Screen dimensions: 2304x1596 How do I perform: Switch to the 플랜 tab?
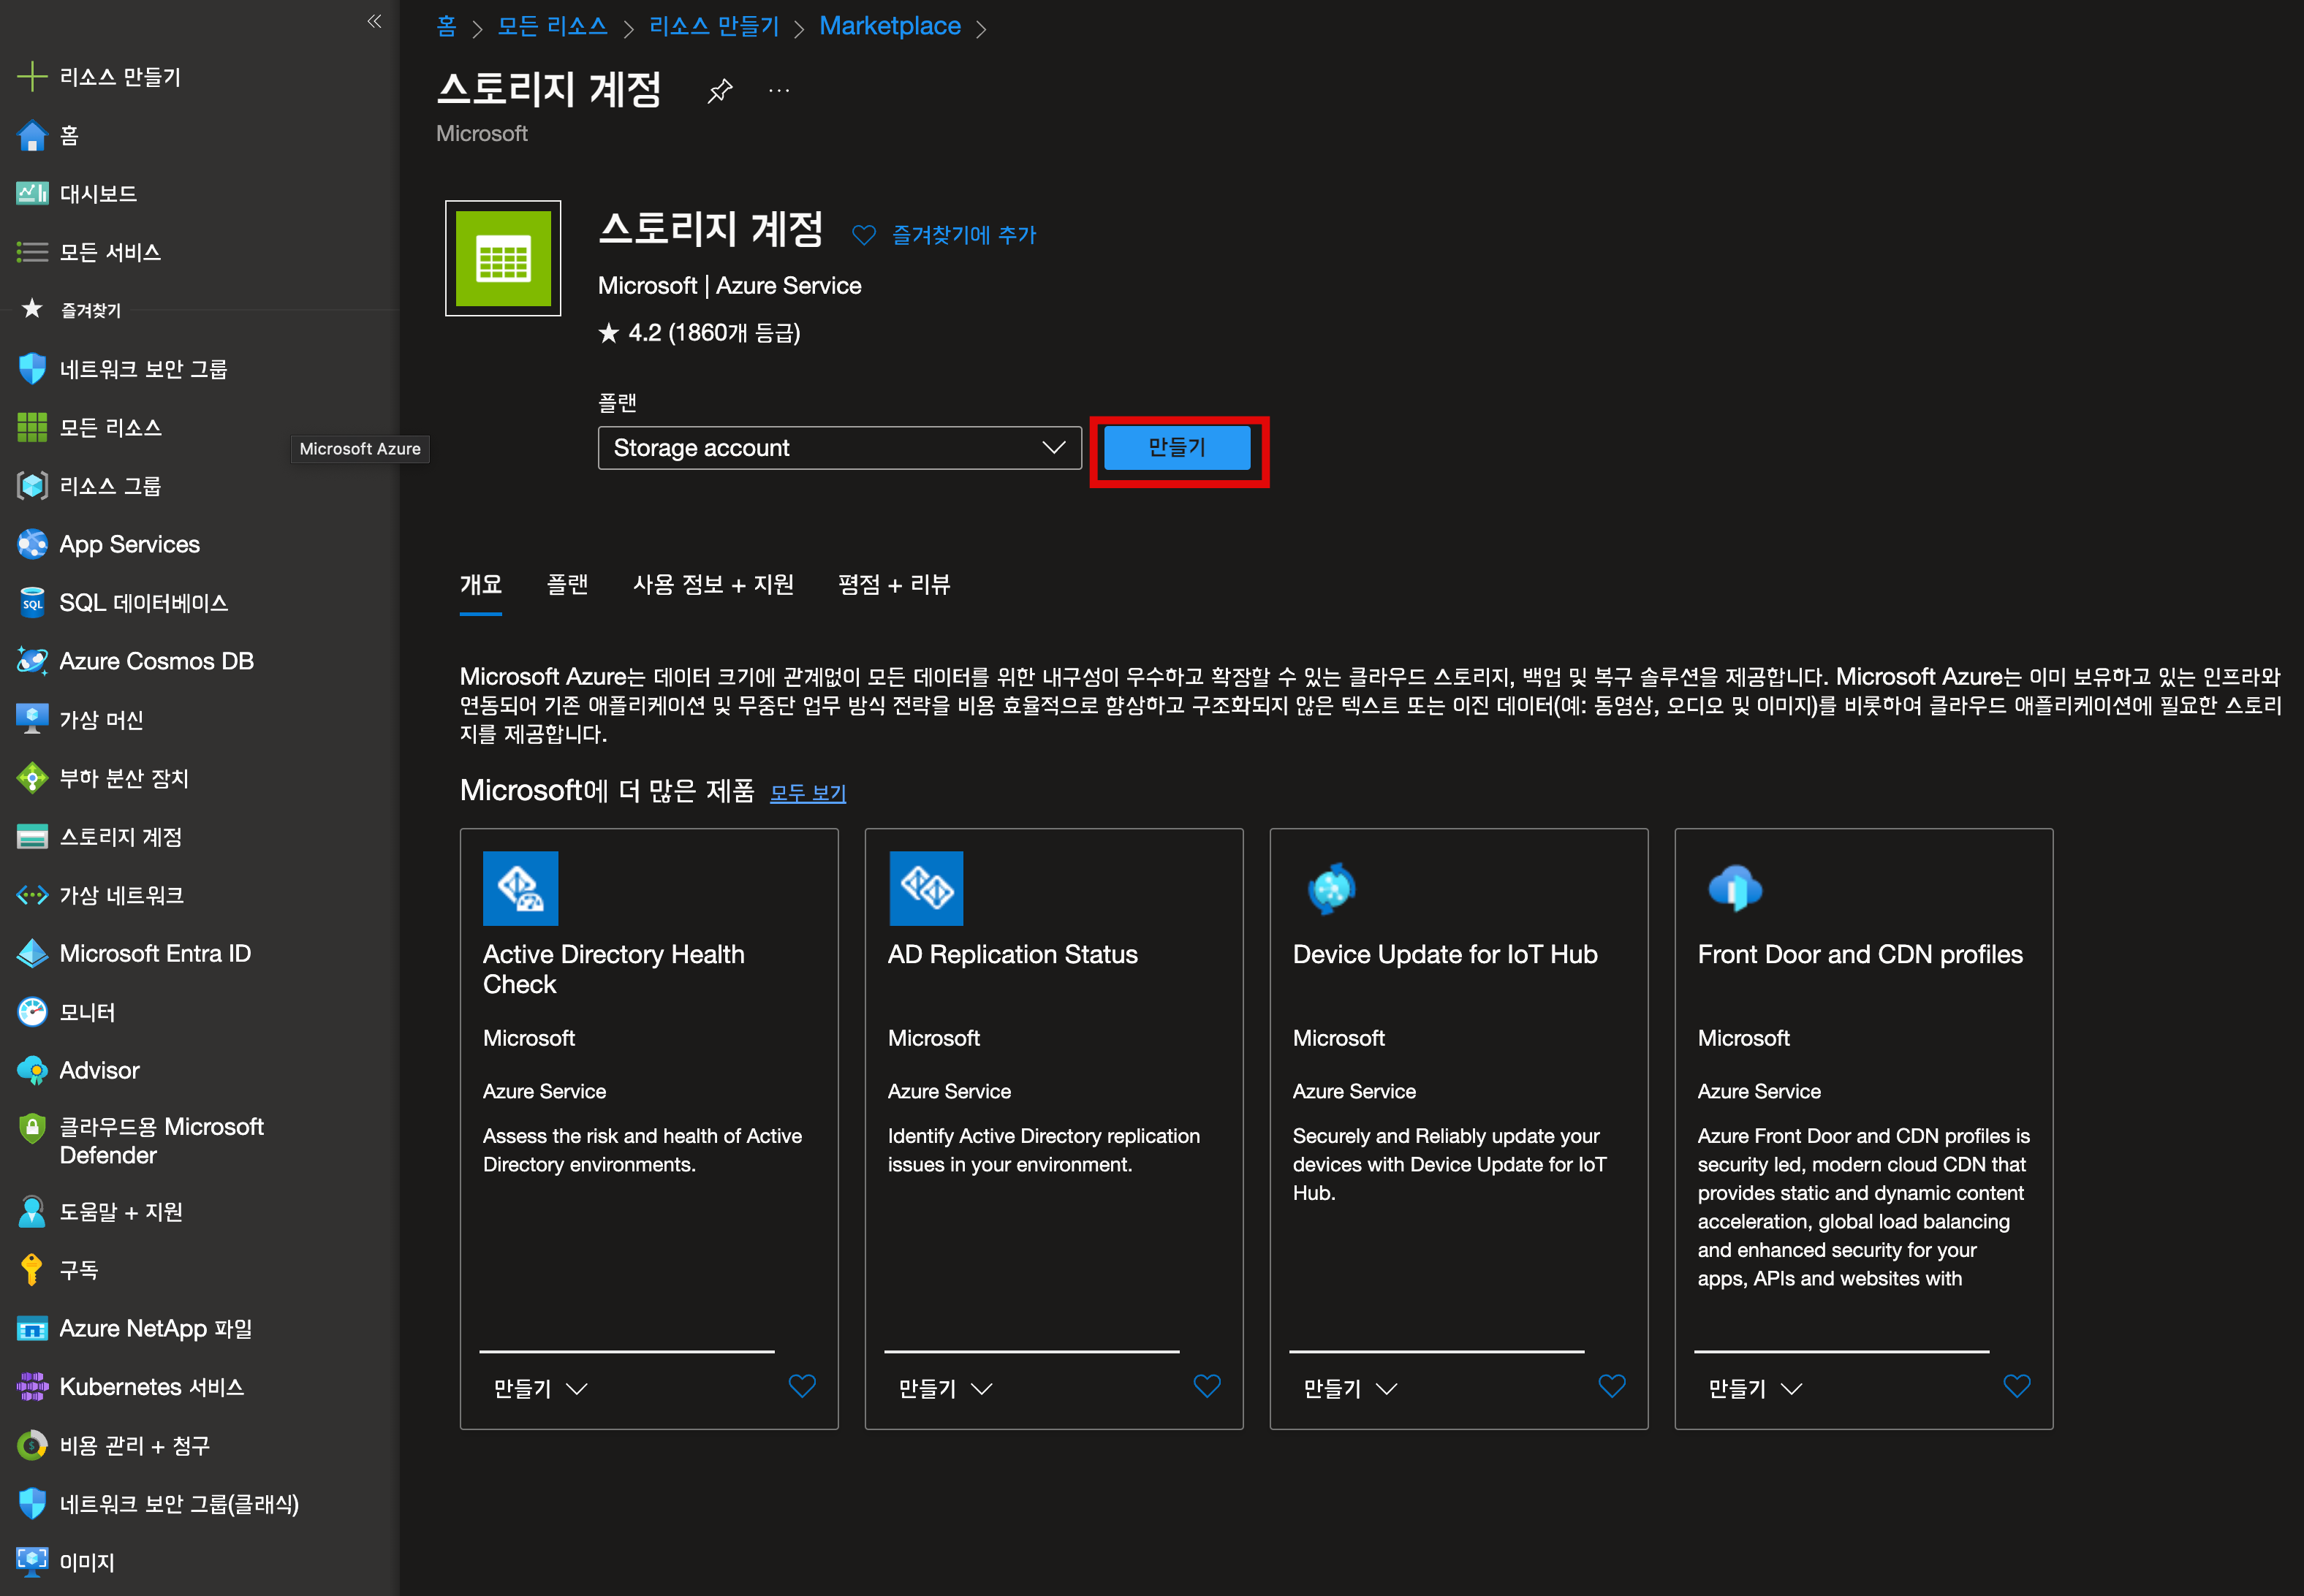(567, 584)
